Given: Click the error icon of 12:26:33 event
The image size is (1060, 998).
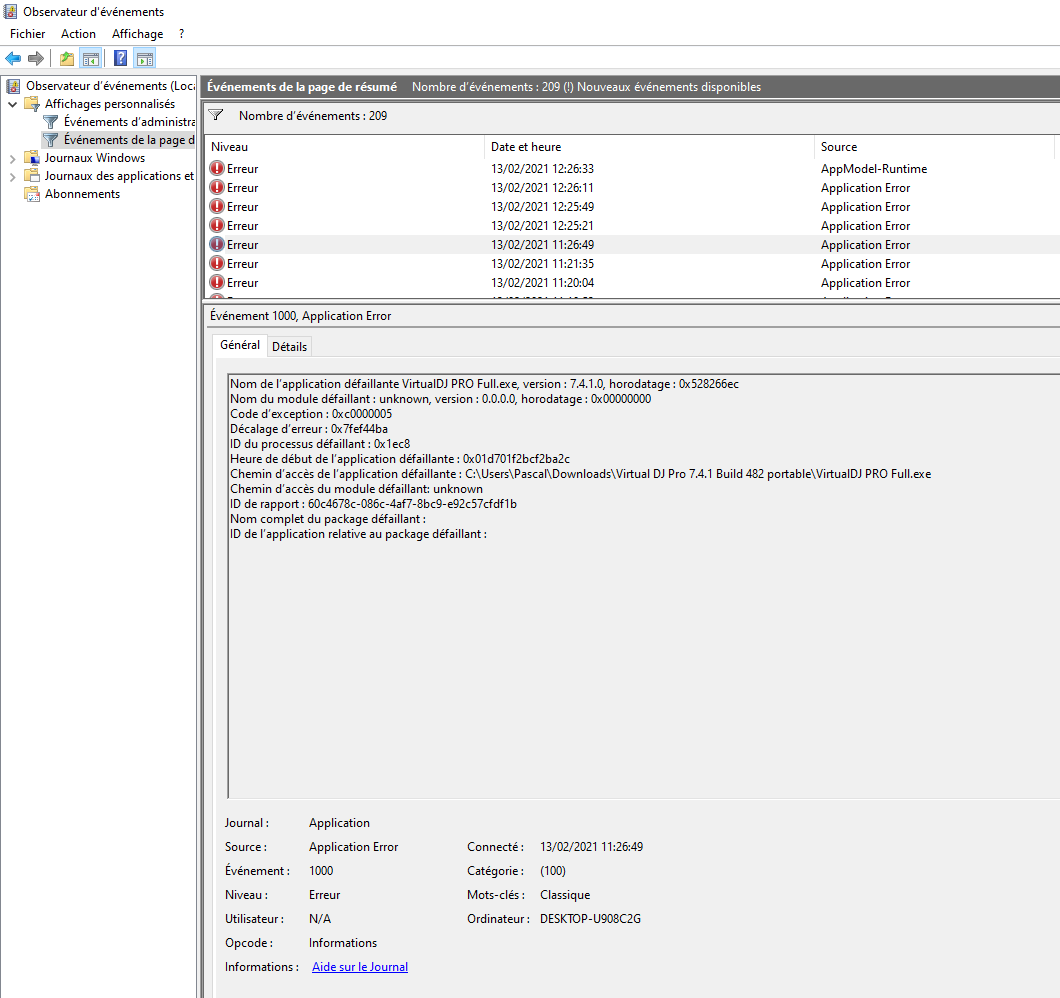Looking at the screenshot, I should 217,168.
